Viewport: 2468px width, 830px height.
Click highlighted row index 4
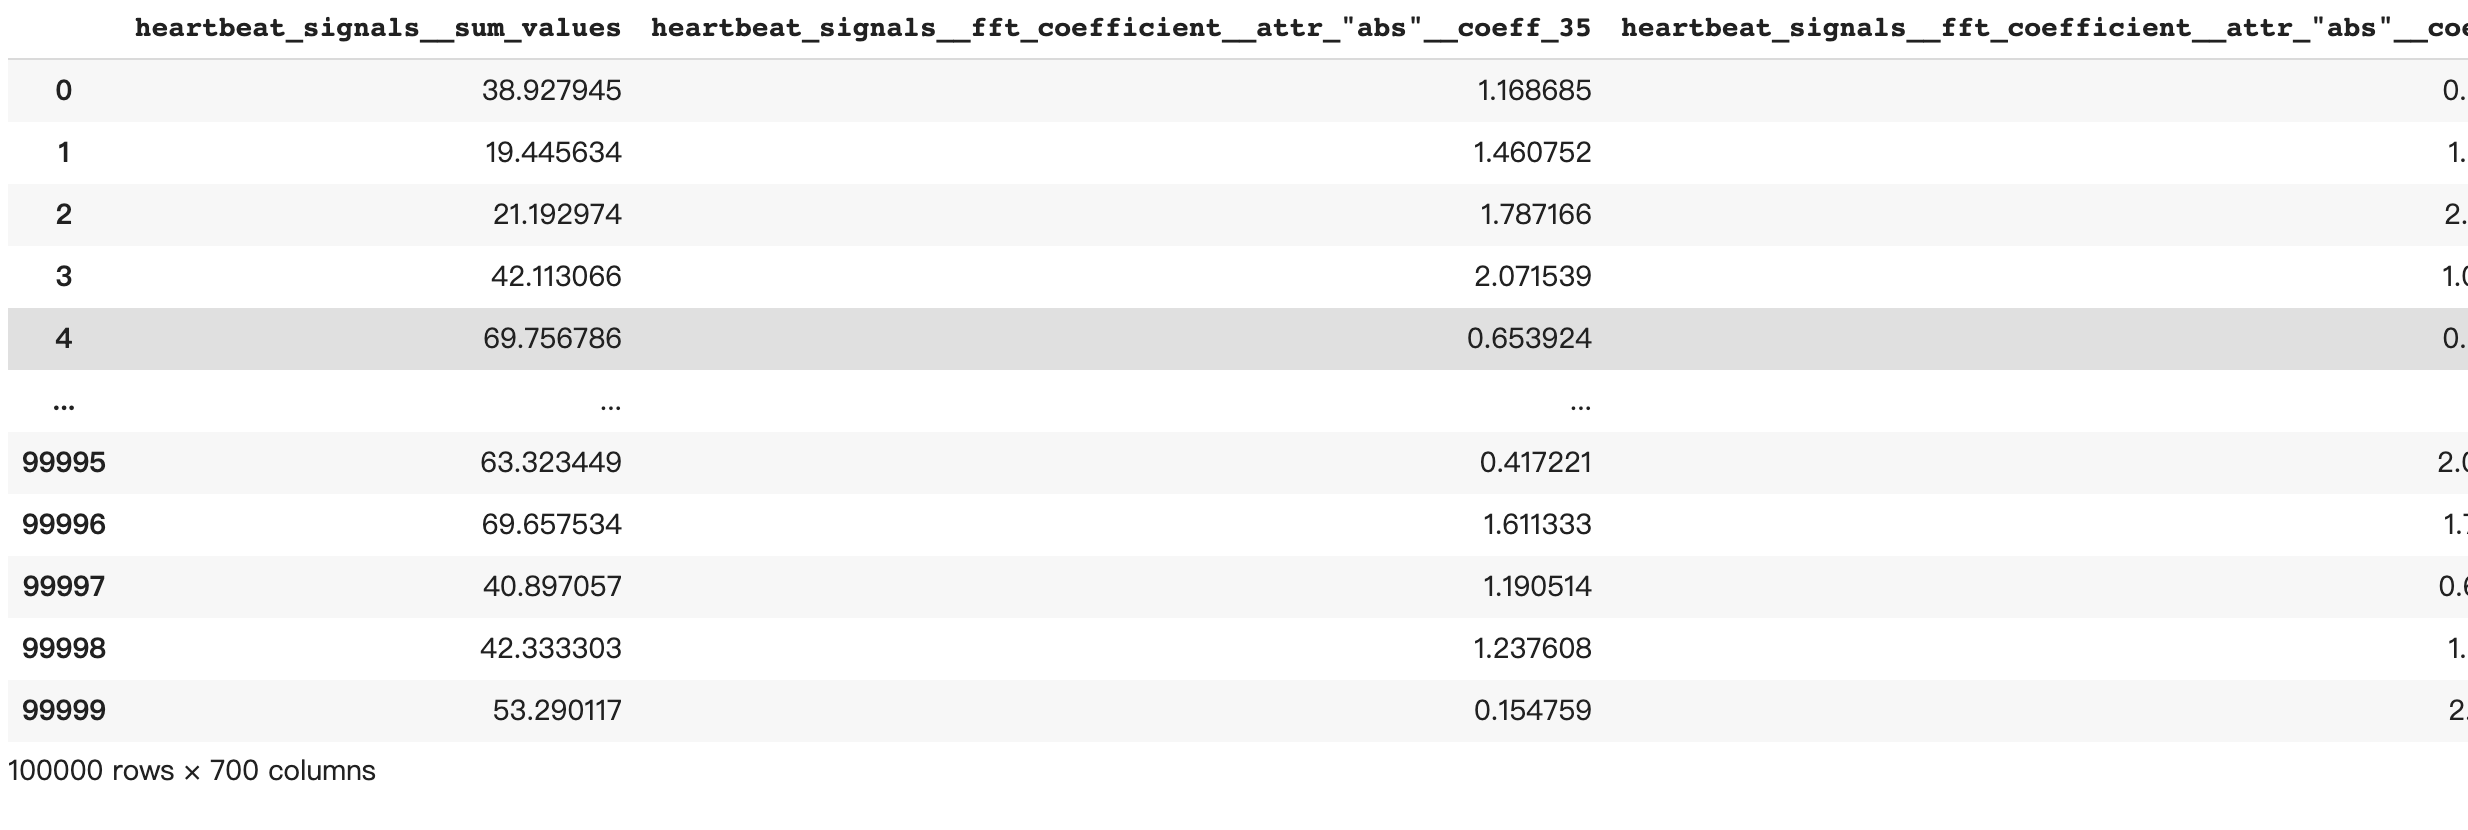tap(63, 338)
